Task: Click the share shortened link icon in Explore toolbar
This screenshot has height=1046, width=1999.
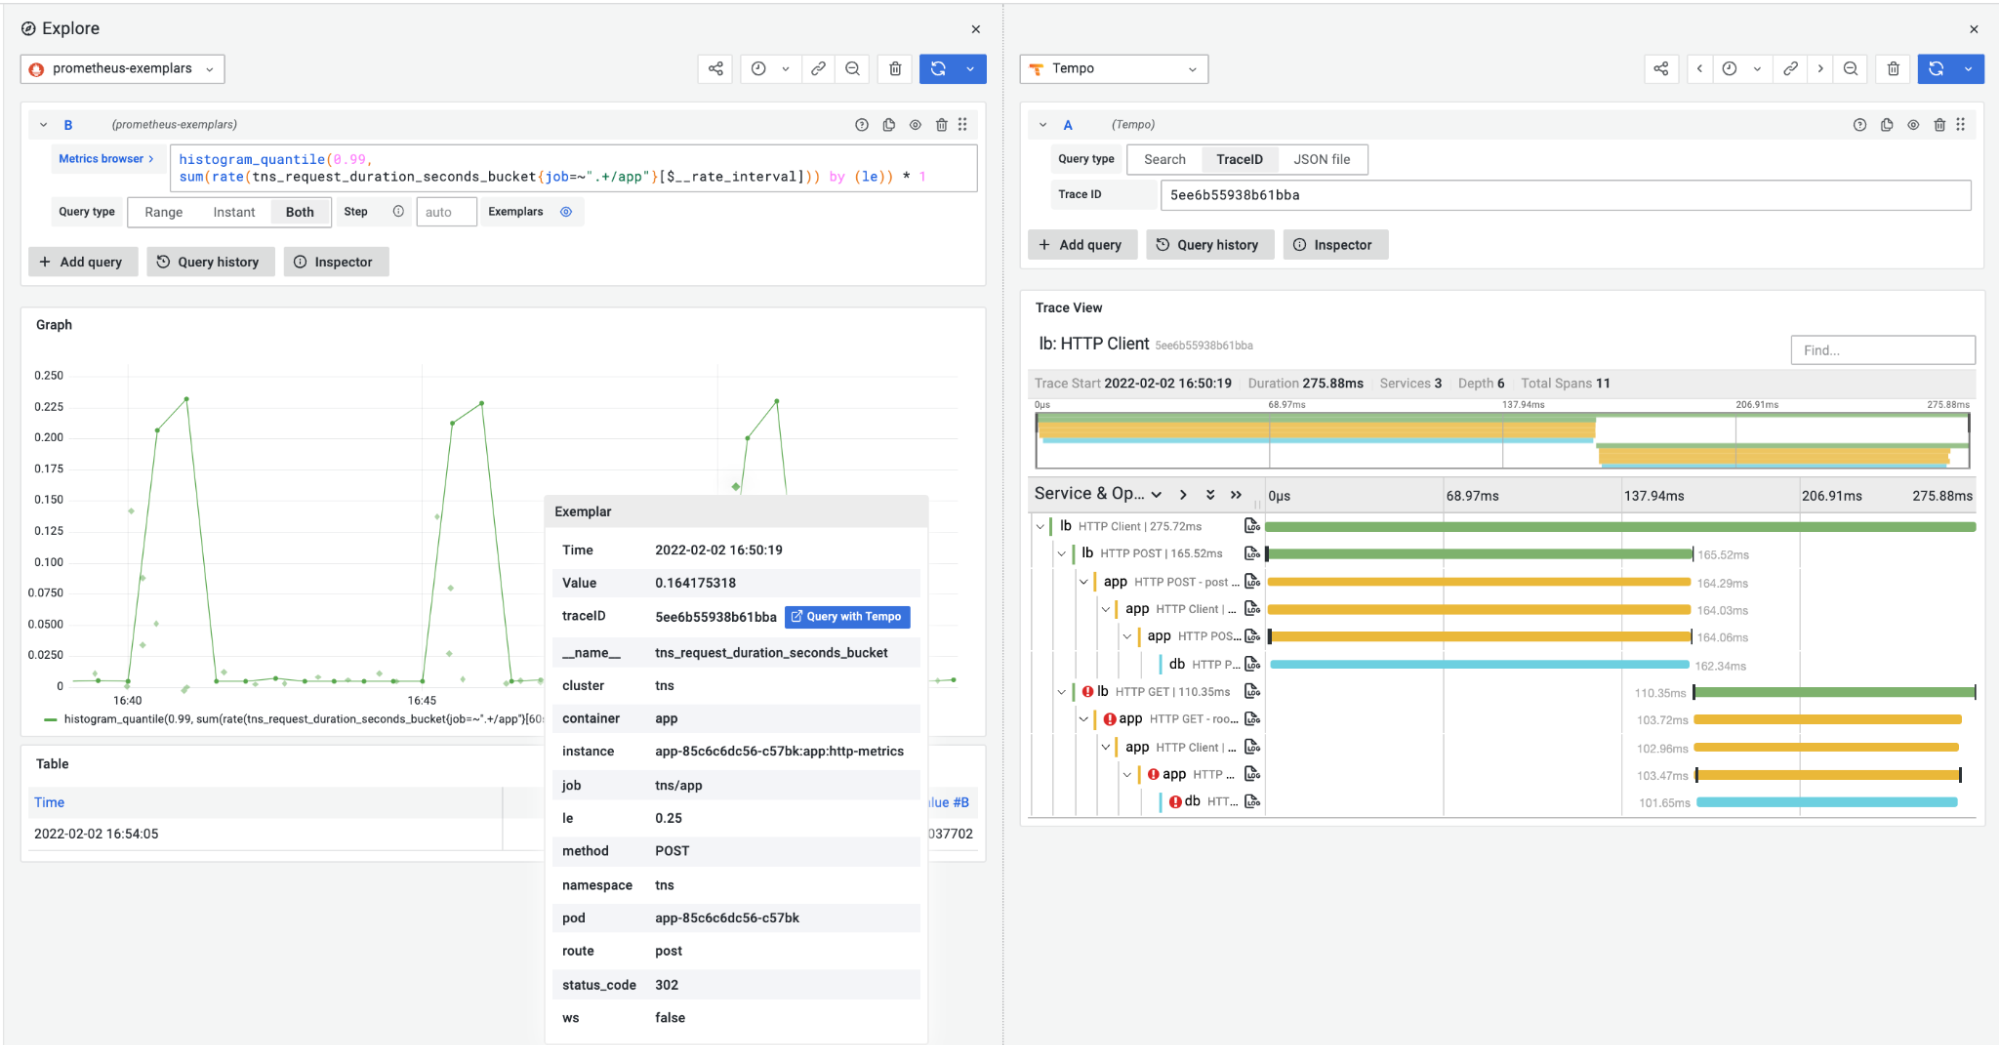Action: (714, 68)
